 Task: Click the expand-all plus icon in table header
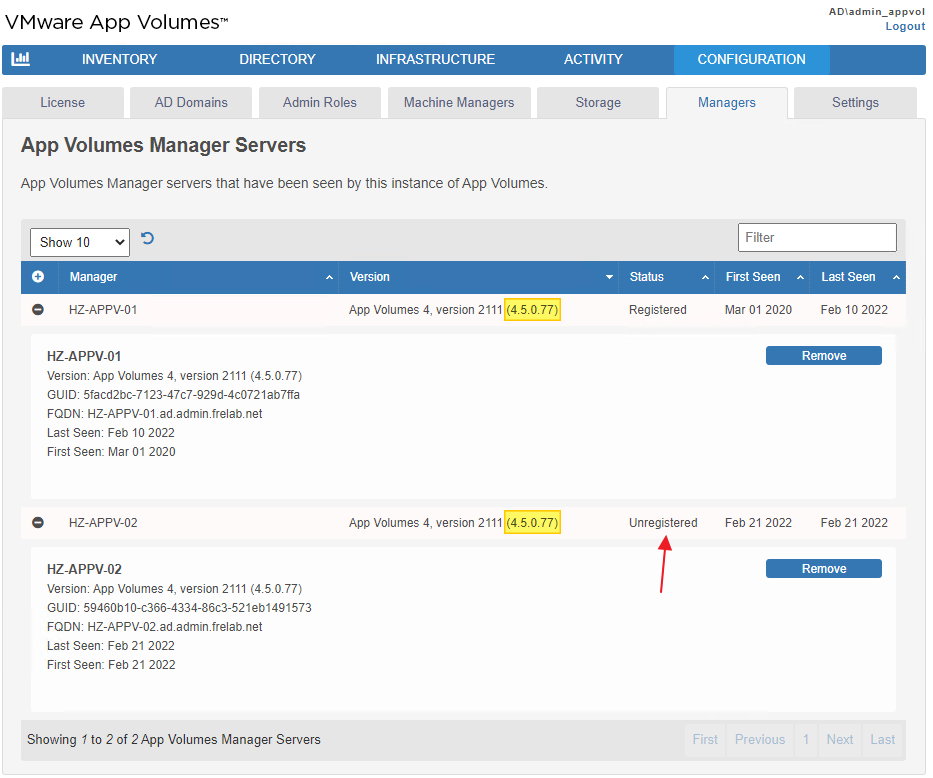tap(38, 277)
